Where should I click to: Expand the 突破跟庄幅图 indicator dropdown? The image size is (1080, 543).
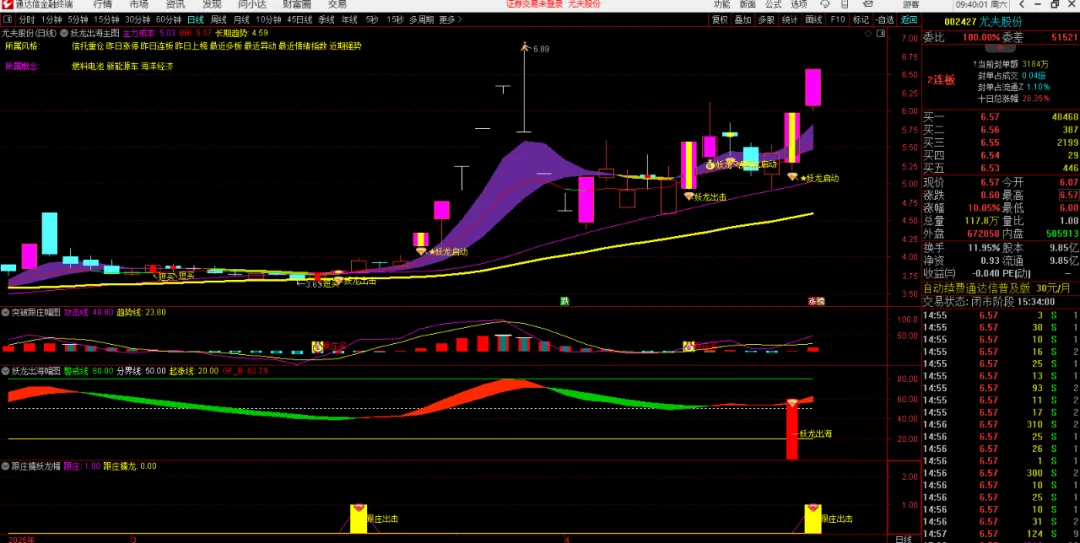click(6, 312)
